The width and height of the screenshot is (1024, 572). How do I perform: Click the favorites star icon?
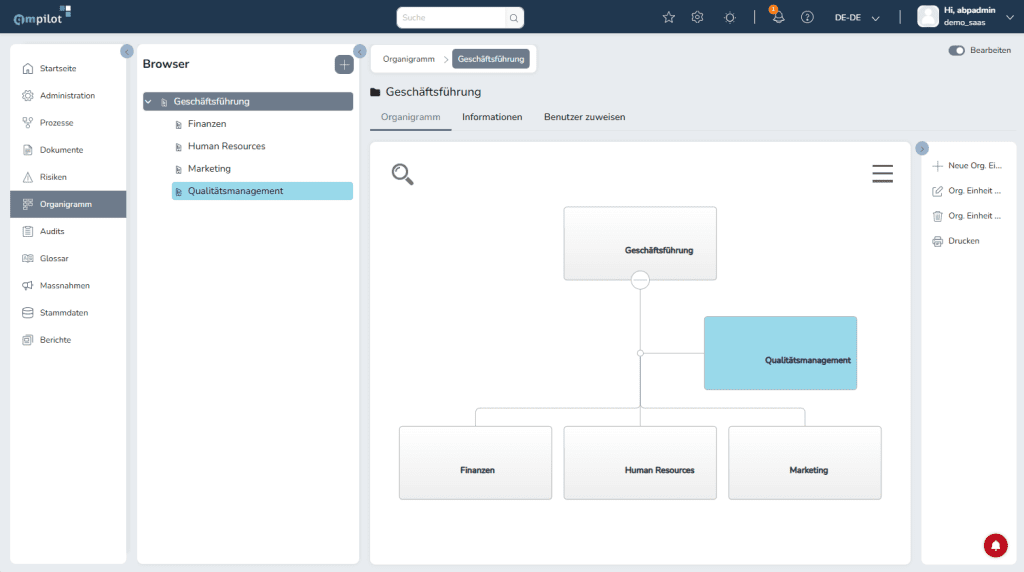[x=669, y=17]
